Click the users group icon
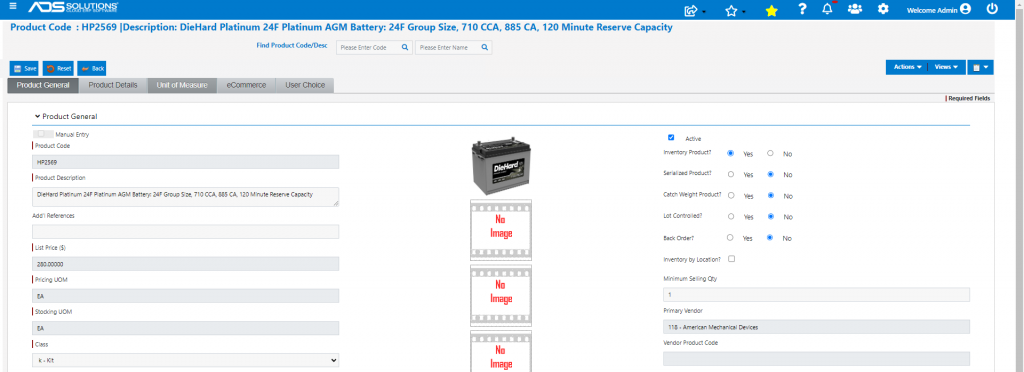The width and height of the screenshot is (1024, 372). (854, 9)
